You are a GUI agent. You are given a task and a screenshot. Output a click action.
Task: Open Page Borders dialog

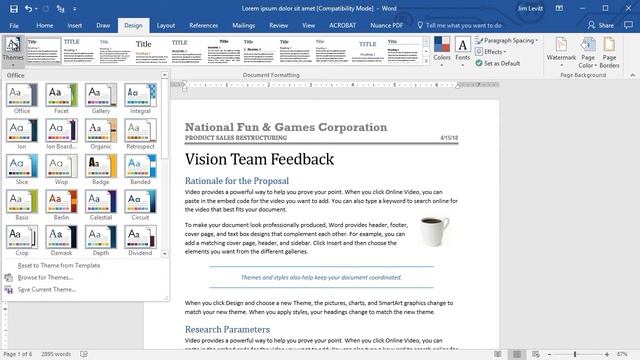609,51
